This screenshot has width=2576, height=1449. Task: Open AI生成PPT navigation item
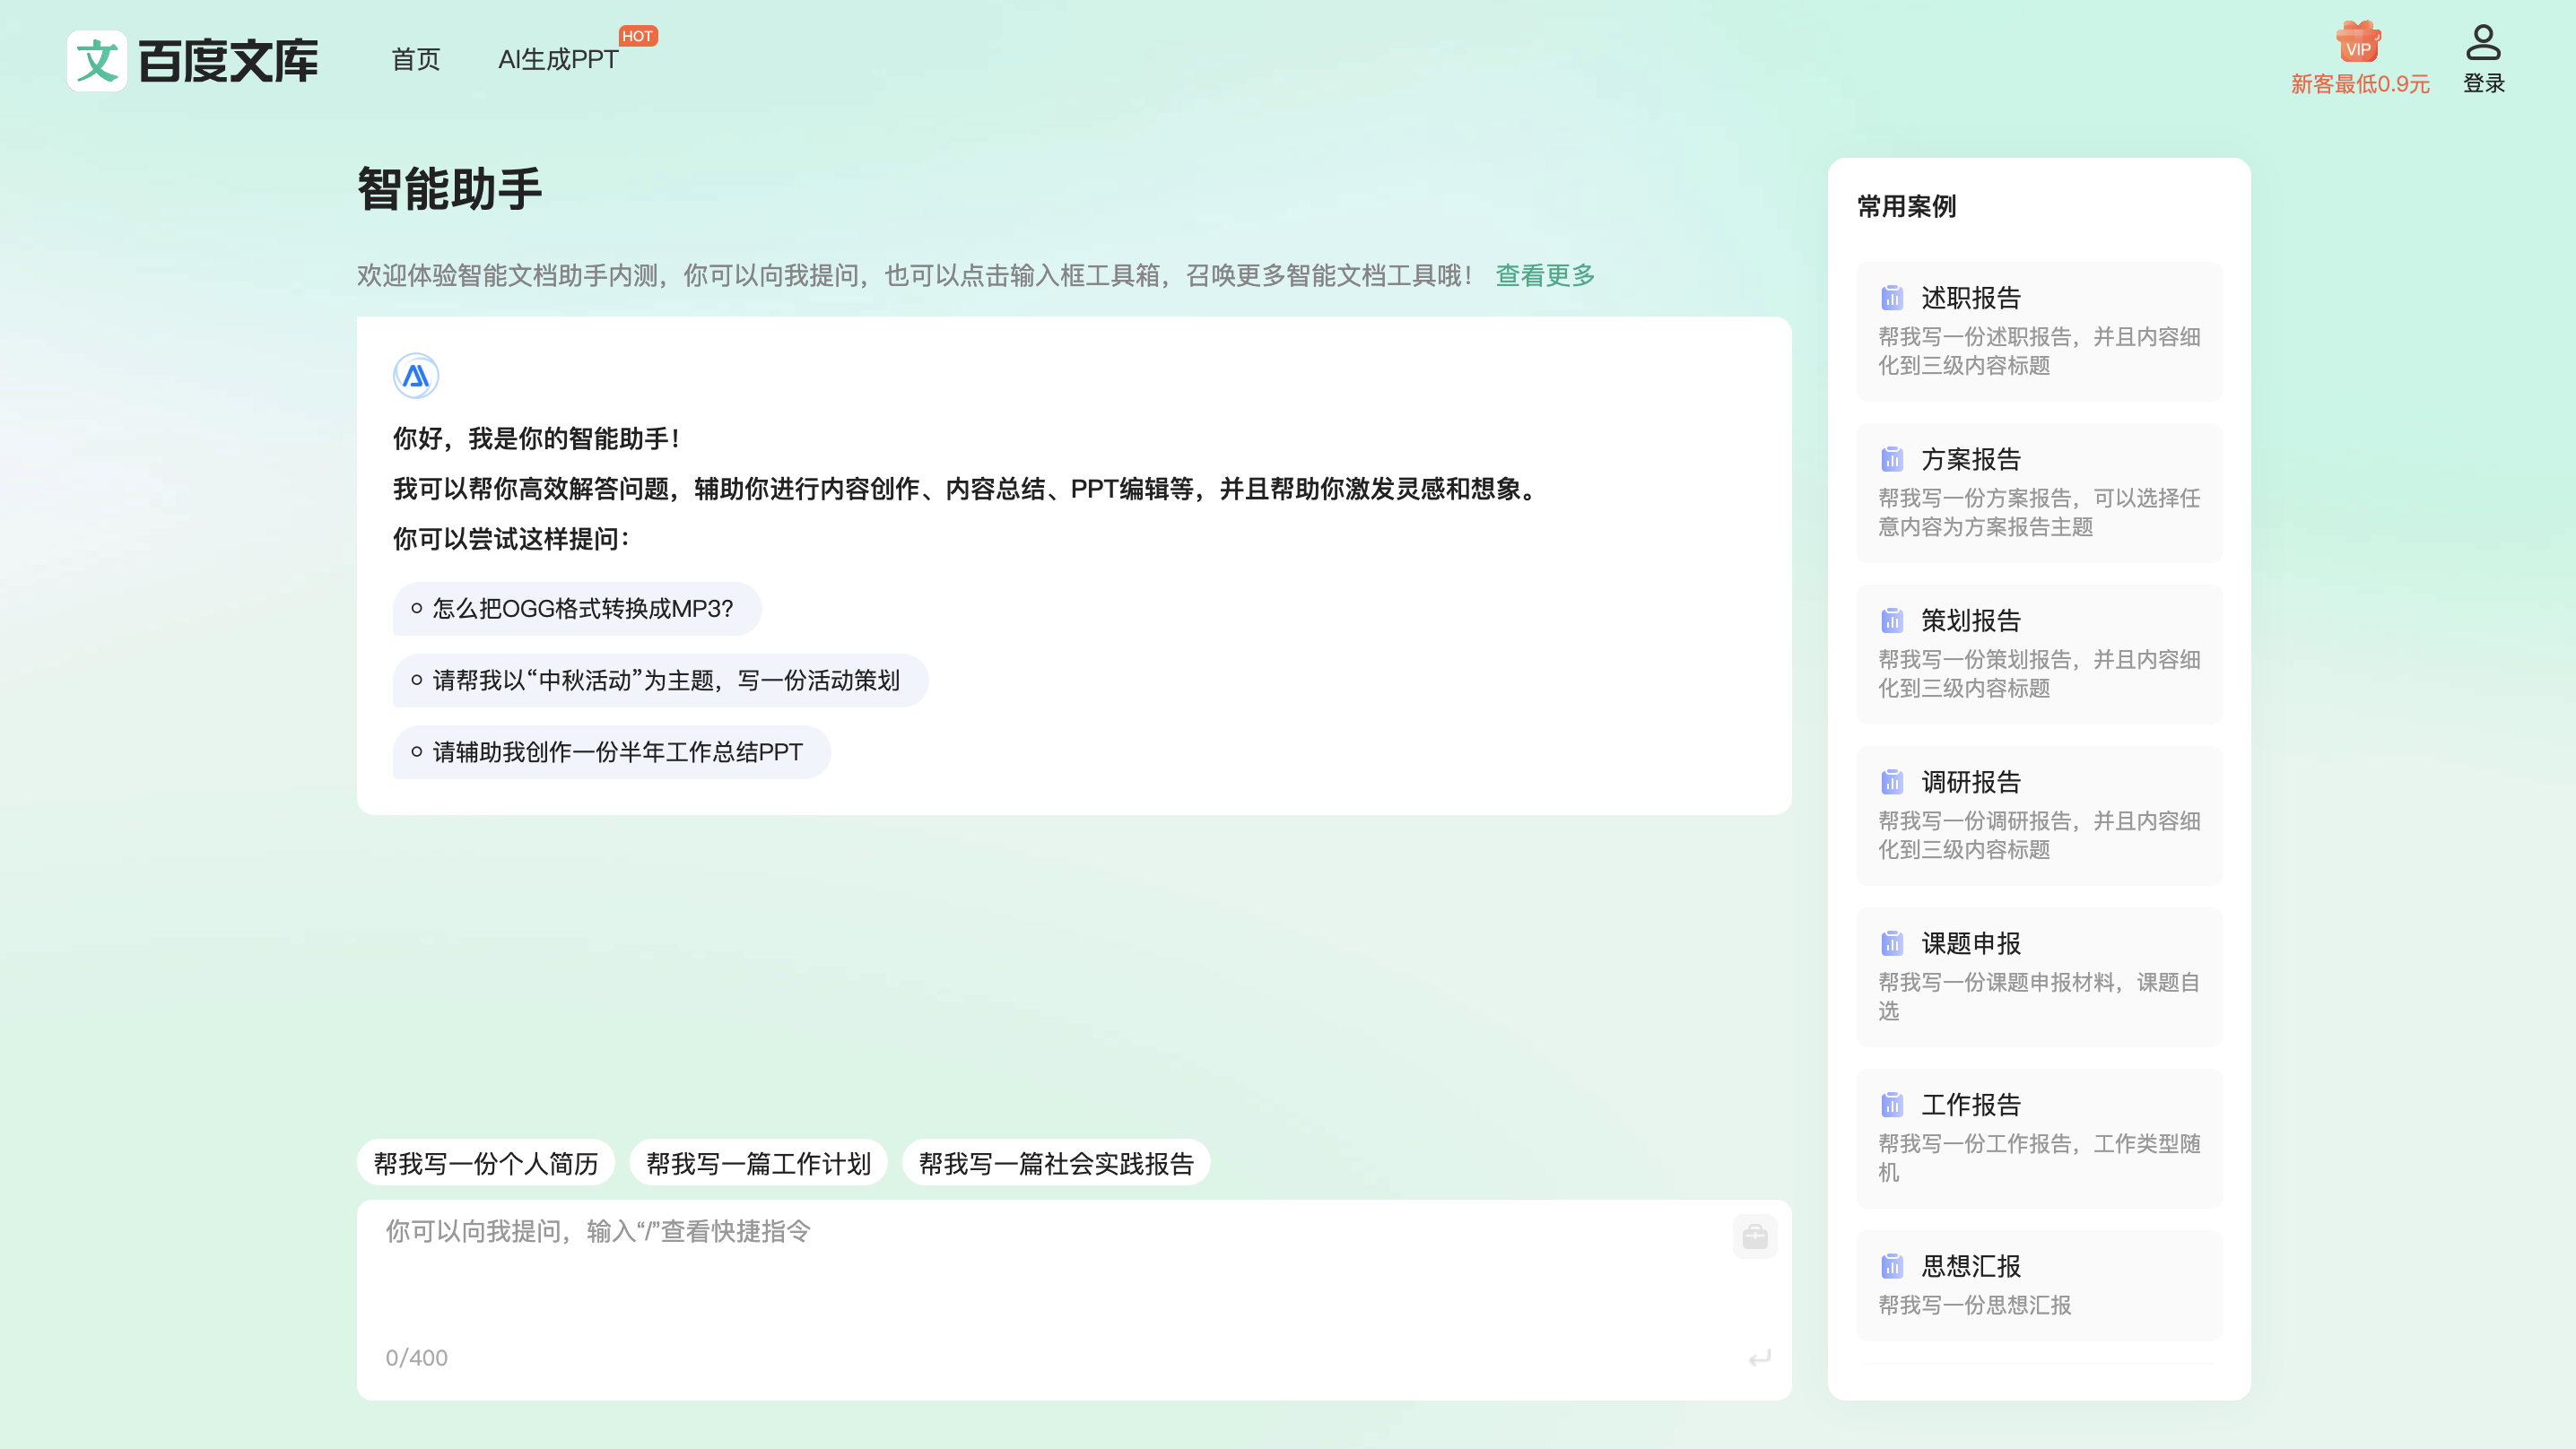(558, 59)
